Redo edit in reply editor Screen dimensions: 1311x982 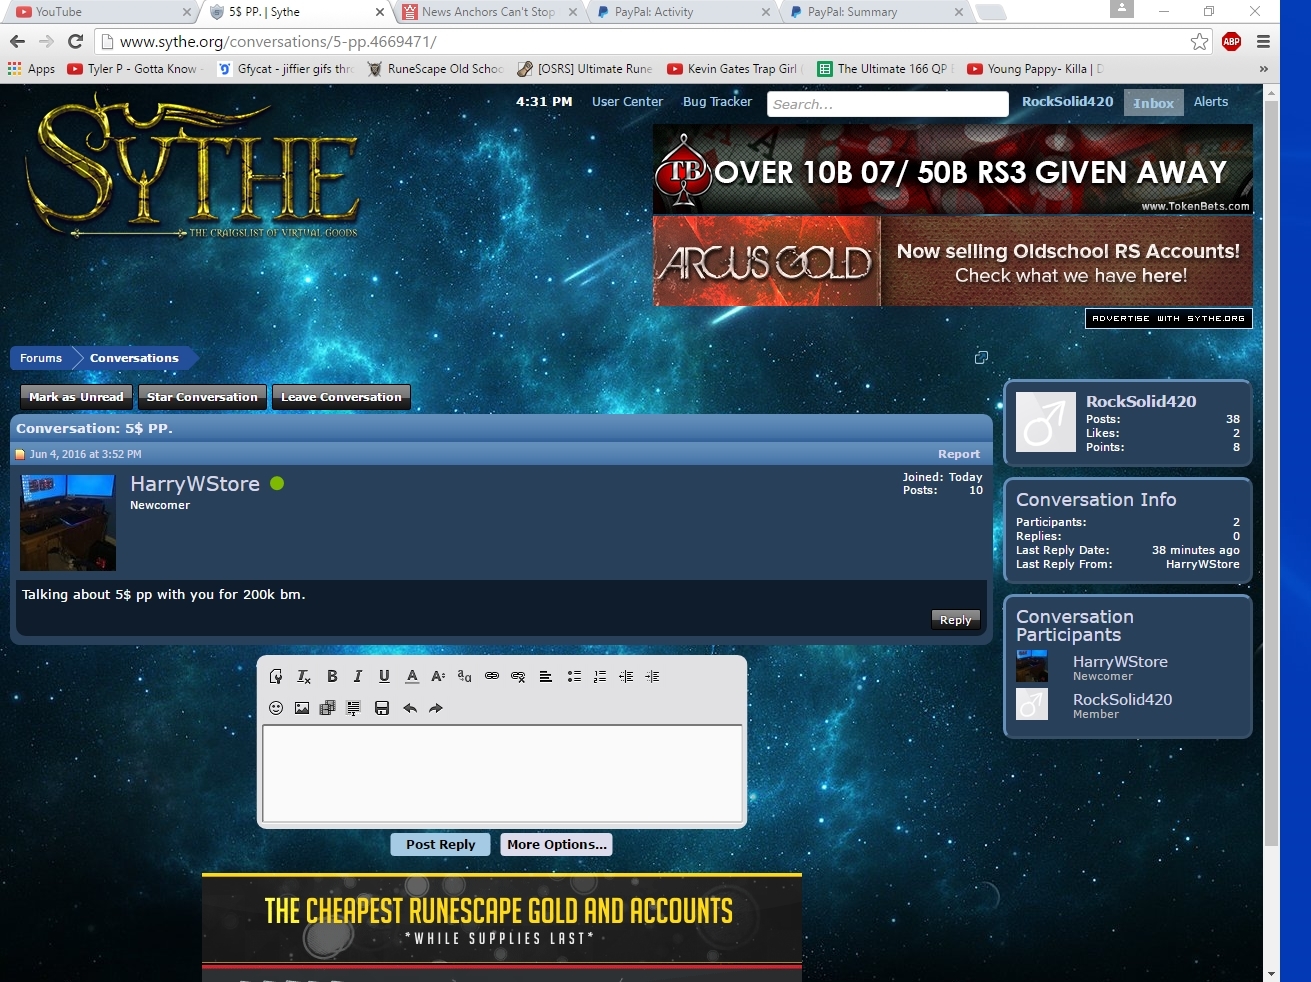tap(436, 708)
